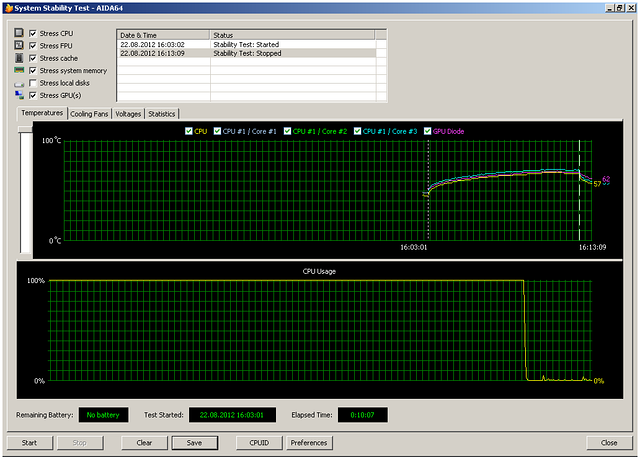Screen dimensions: 640x457
Task: Click the memory module icon
Action: pos(19,71)
